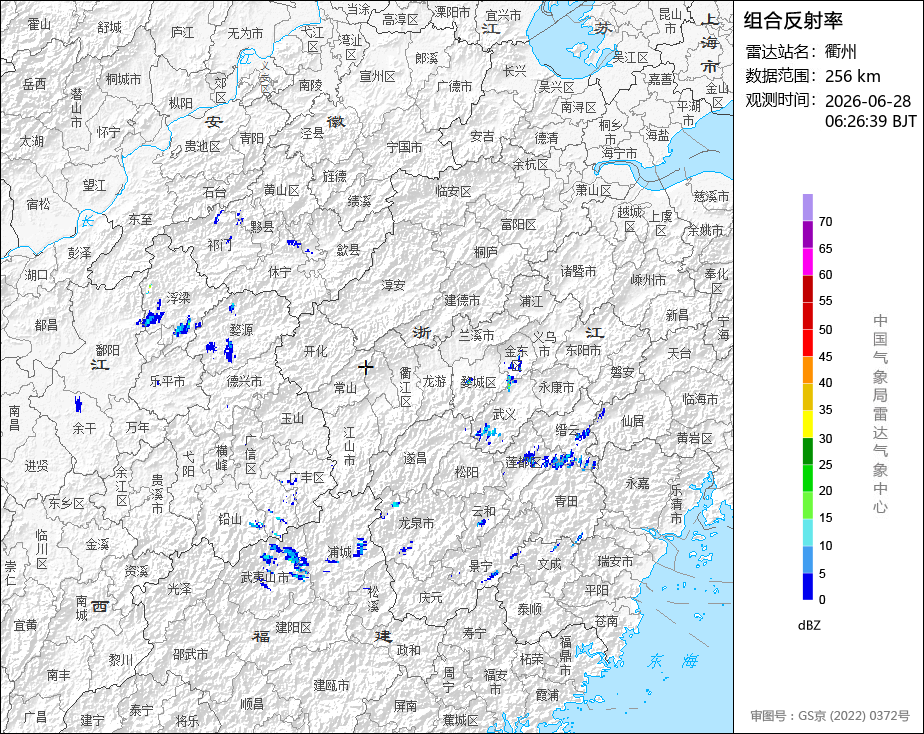Click the 乐平市 label
This screenshot has height=734, width=924.
167,382
